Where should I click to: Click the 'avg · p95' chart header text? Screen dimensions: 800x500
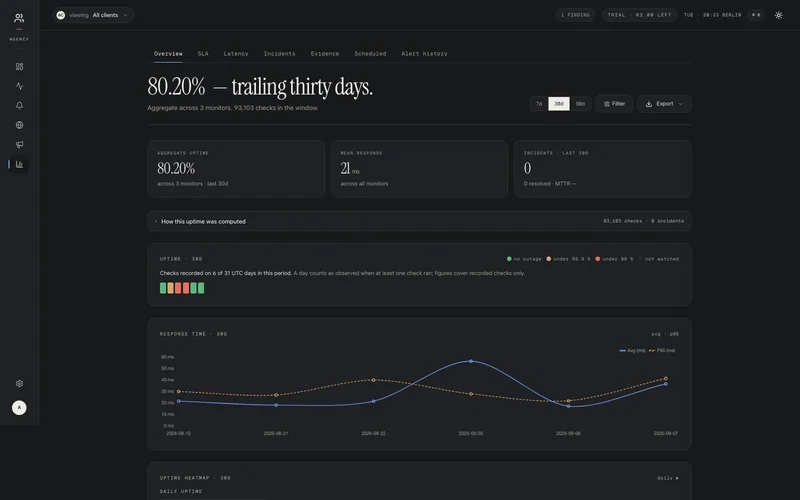(665, 334)
